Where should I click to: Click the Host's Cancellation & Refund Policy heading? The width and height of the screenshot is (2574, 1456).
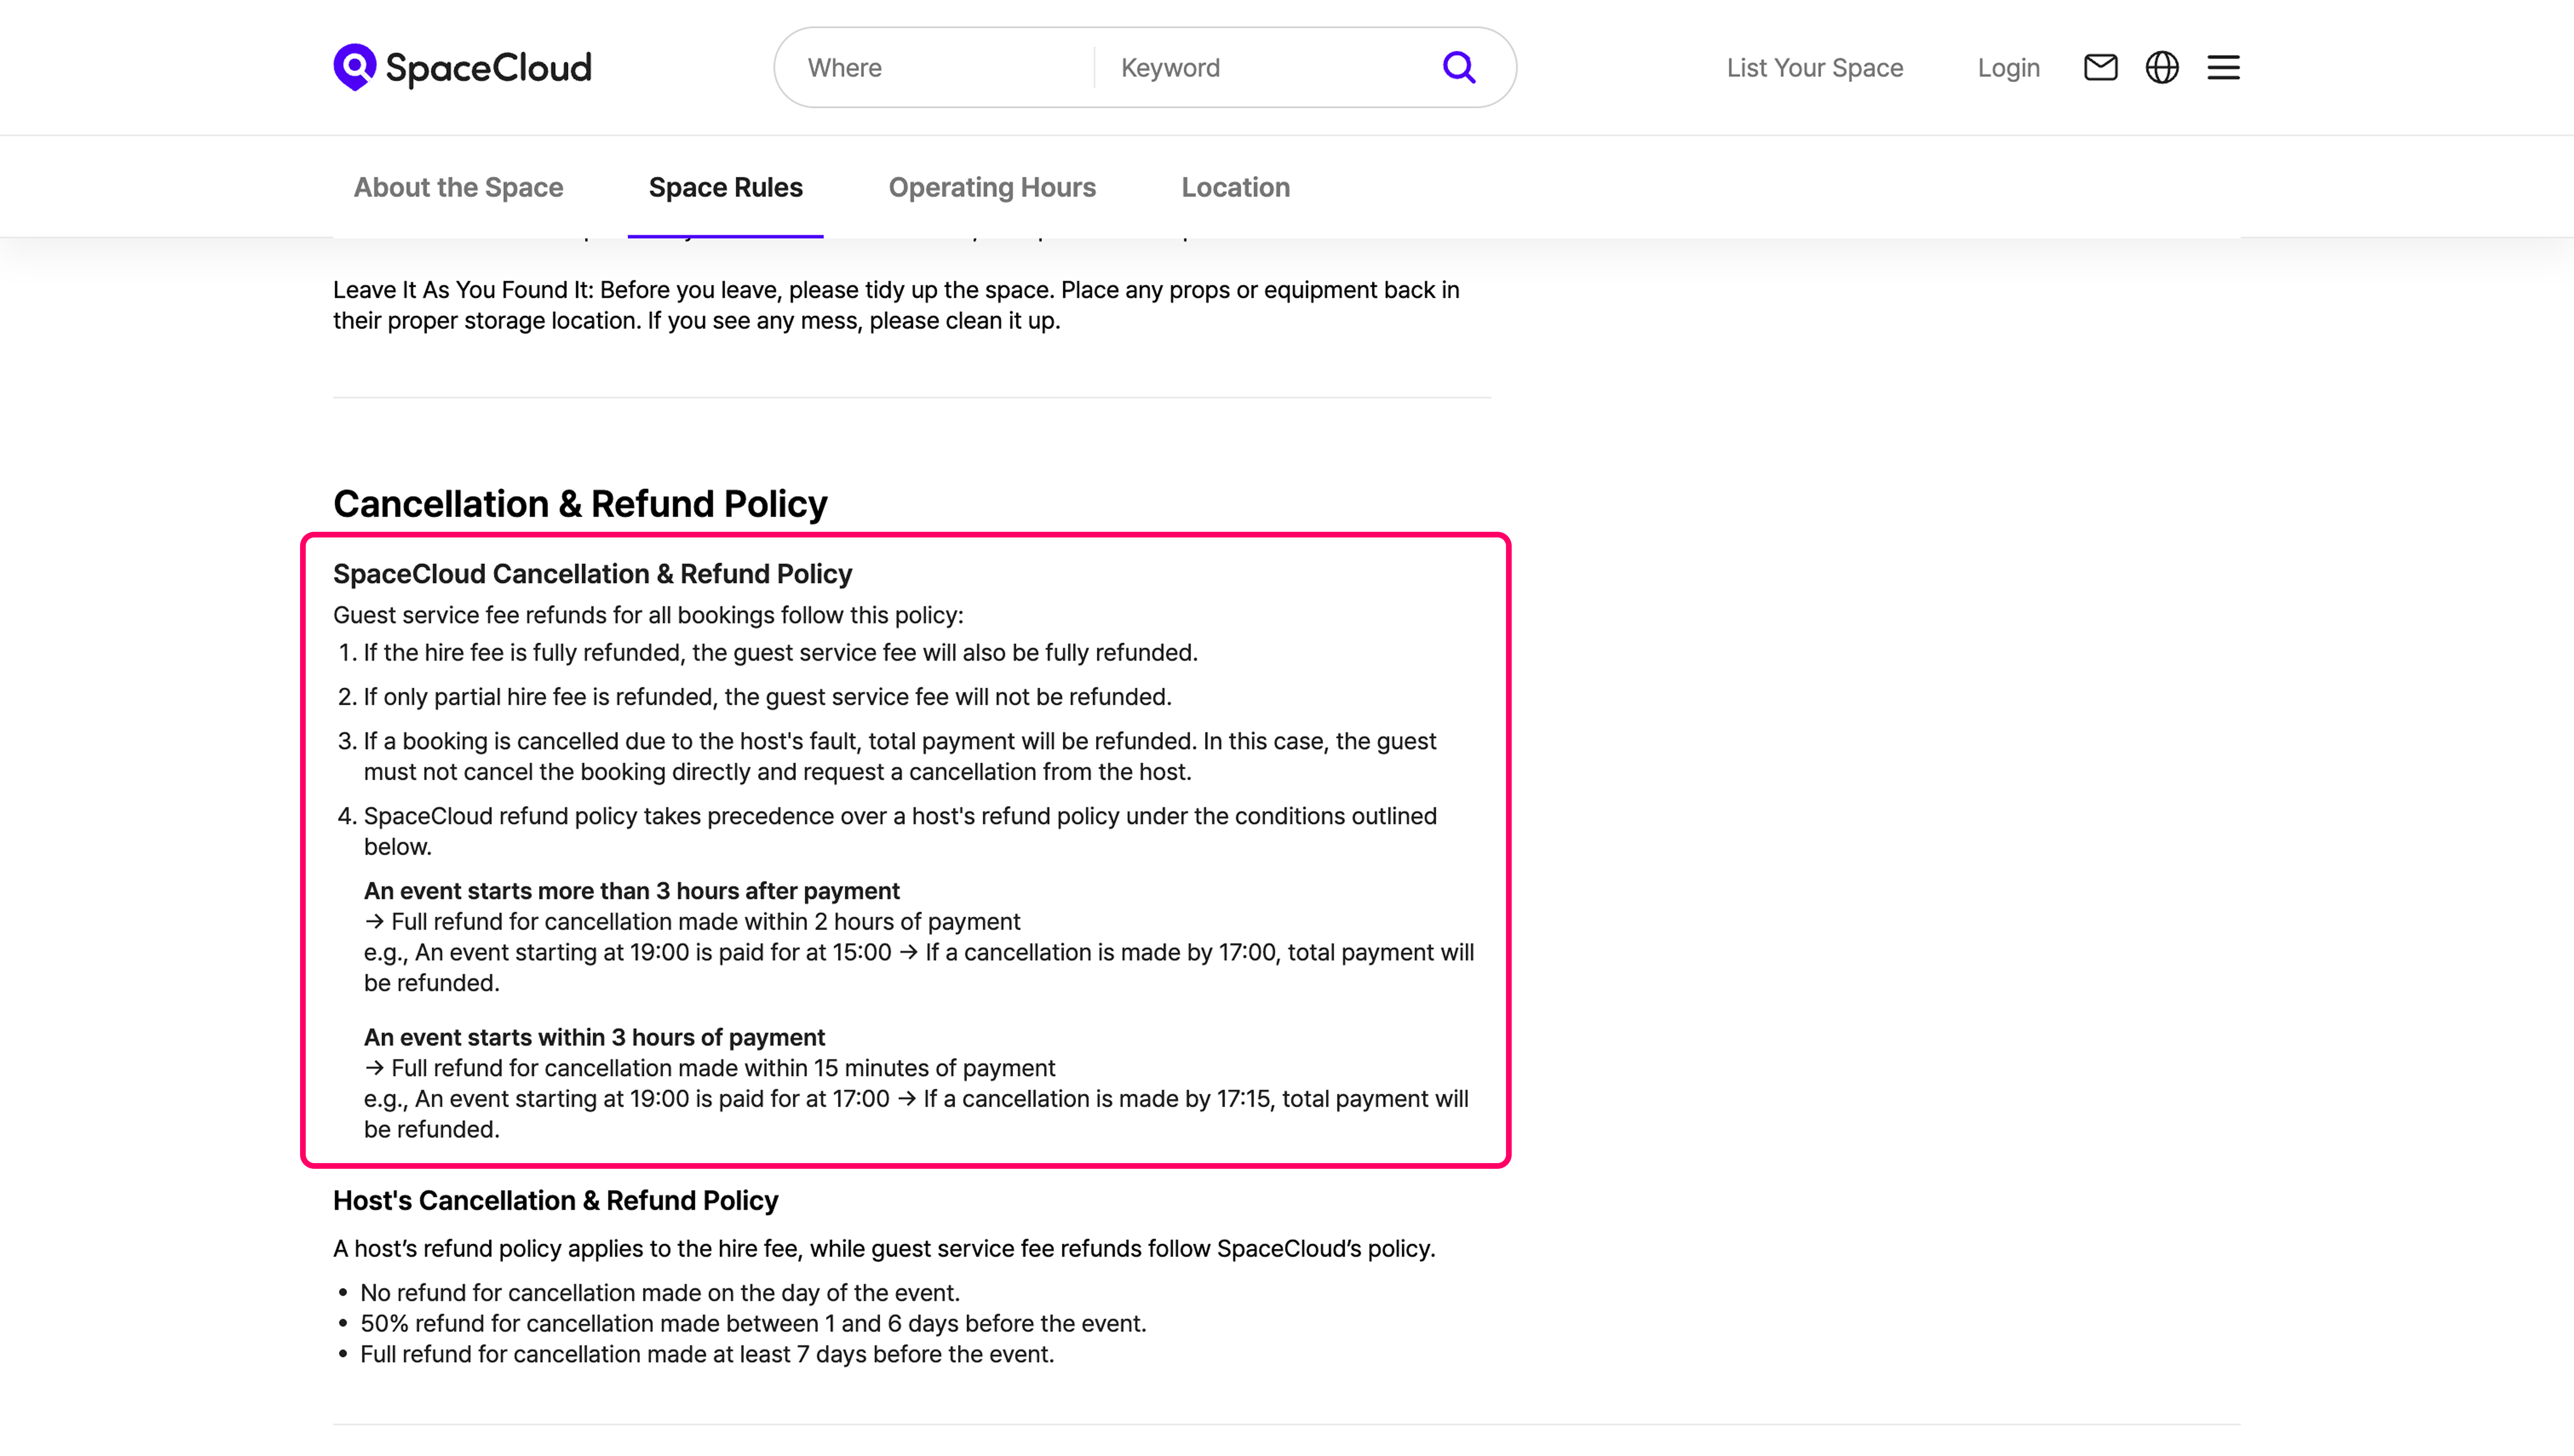[x=555, y=1200]
